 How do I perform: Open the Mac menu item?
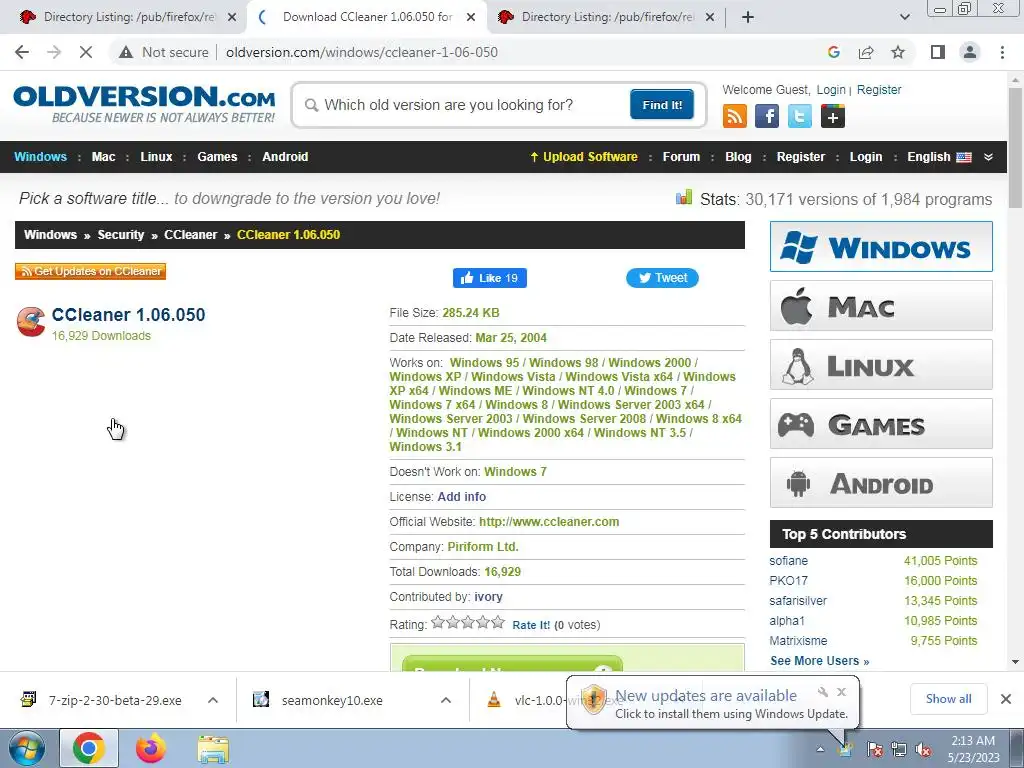click(x=103, y=157)
